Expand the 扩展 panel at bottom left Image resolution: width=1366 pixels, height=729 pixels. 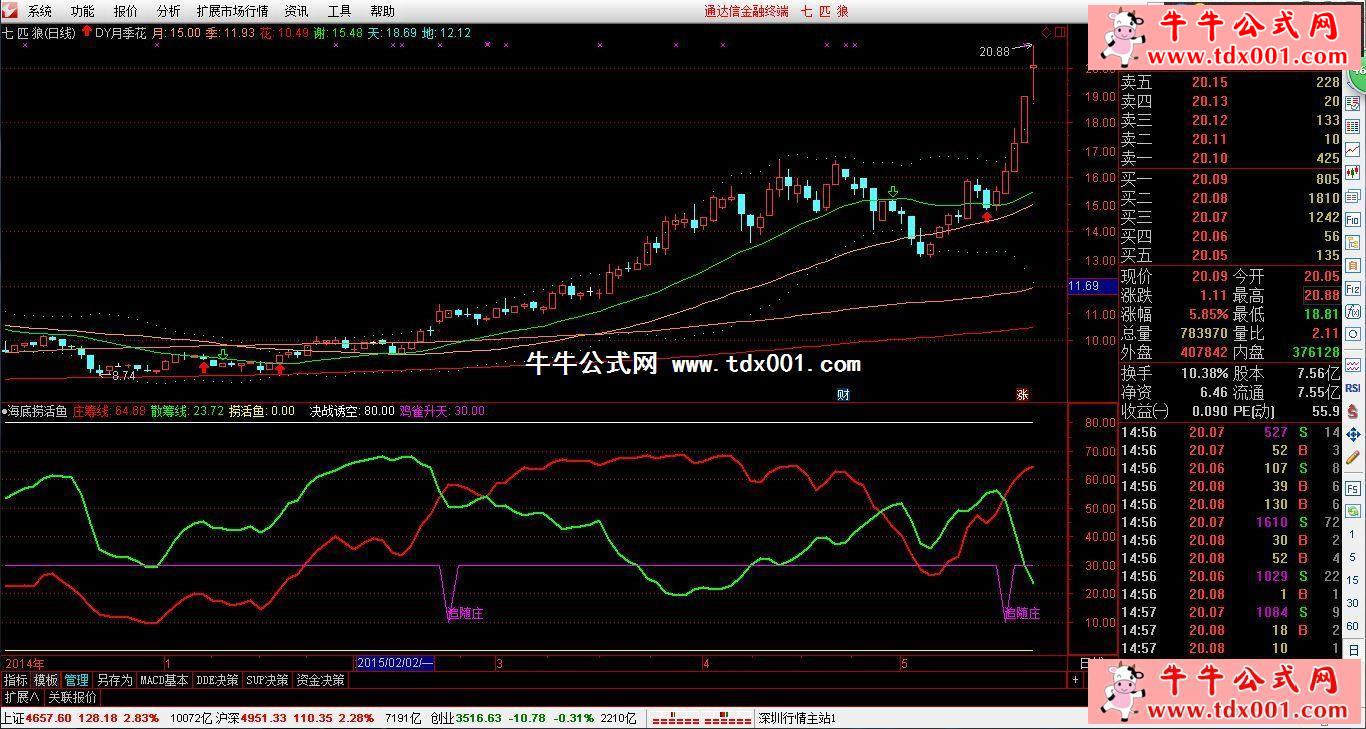(20, 697)
